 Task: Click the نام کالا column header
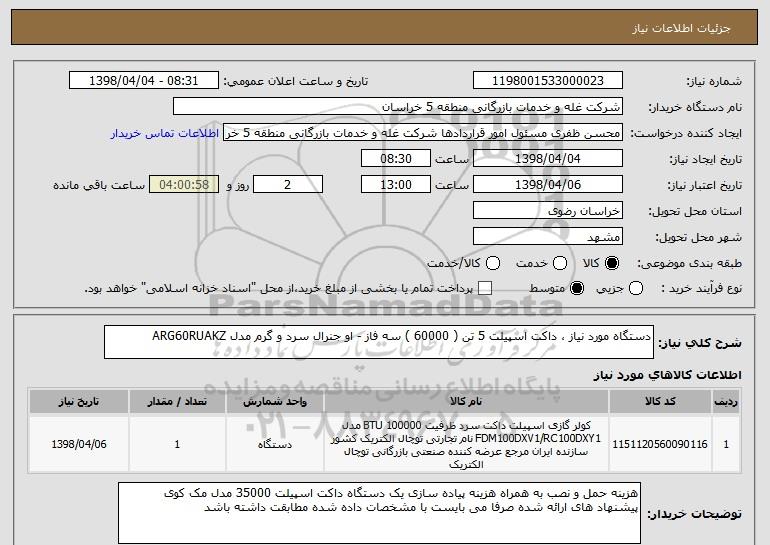pyautogui.click(x=466, y=402)
